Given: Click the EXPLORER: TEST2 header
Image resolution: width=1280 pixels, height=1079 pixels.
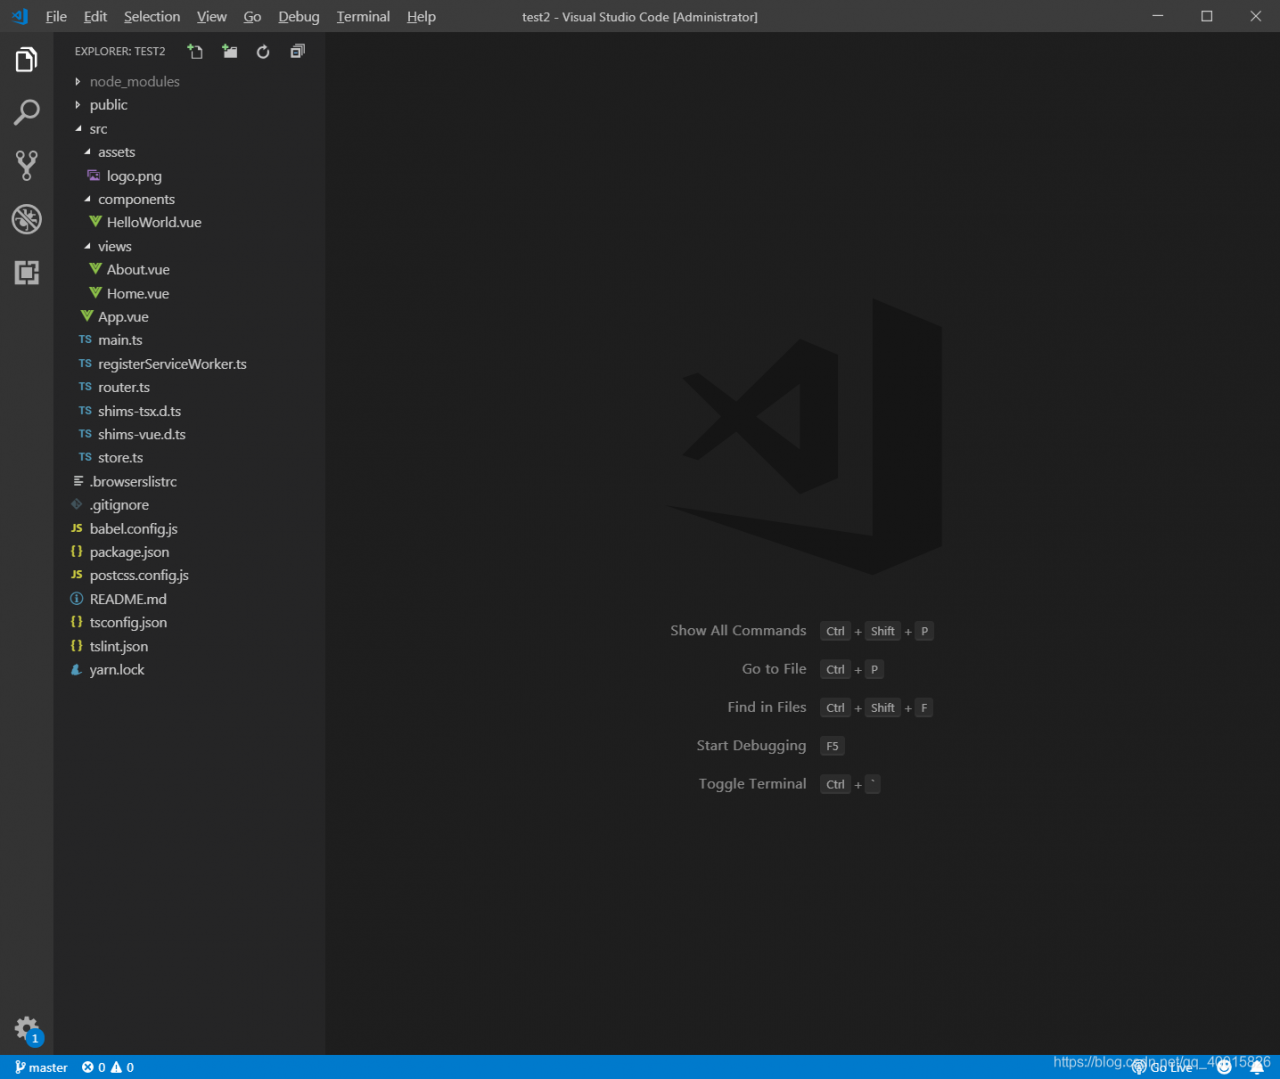Looking at the screenshot, I should click(x=120, y=51).
